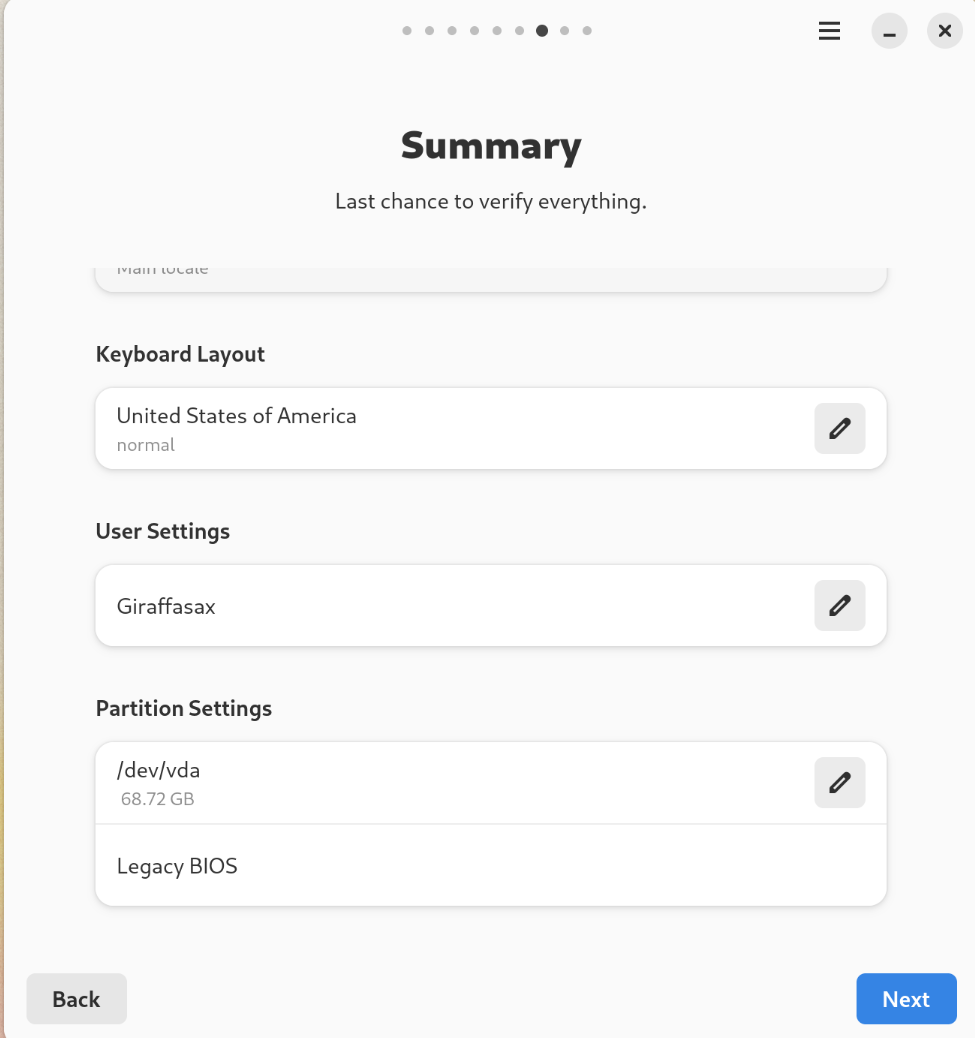975x1038 pixels.
Task: Close the installer window
Action: pos(944,31)
